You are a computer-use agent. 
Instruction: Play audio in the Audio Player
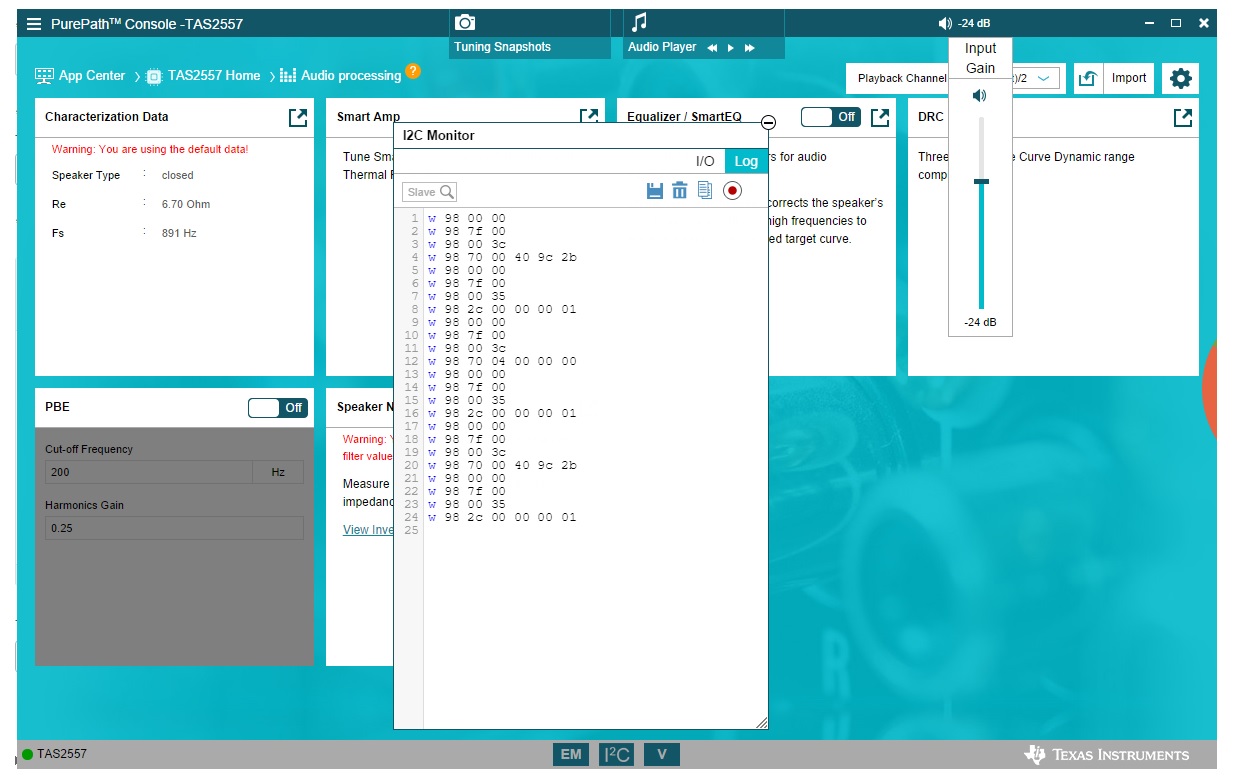[731, 47]
